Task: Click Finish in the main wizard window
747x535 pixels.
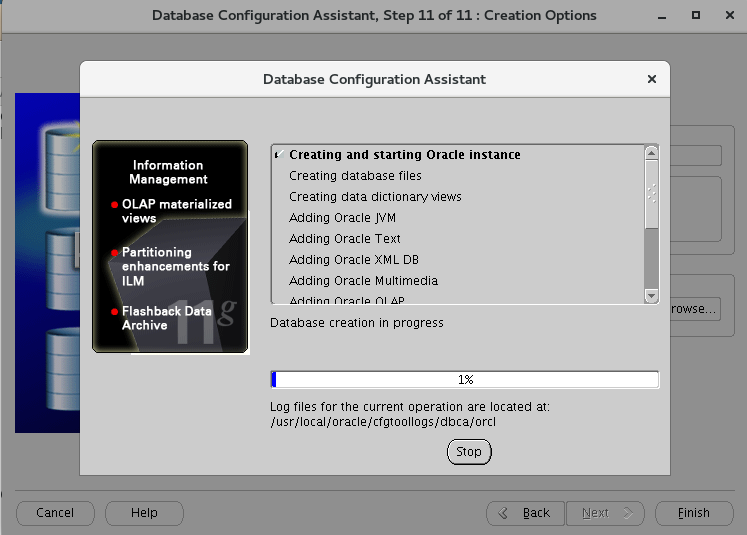Action: (694, 513)
